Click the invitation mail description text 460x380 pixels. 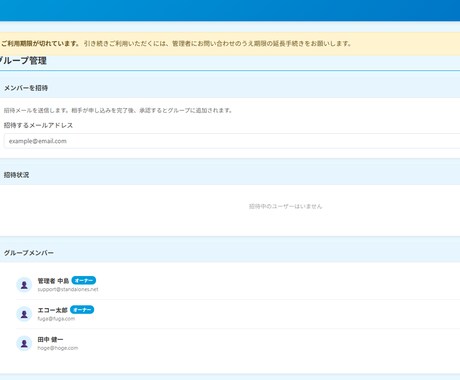tap(118, 110)
